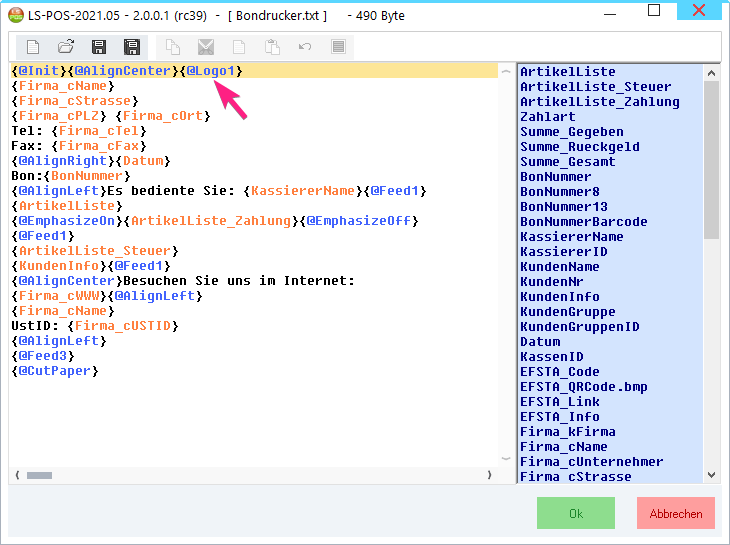Click the {BonNummer} placeholder in the editor

click(x=87, y=176)
